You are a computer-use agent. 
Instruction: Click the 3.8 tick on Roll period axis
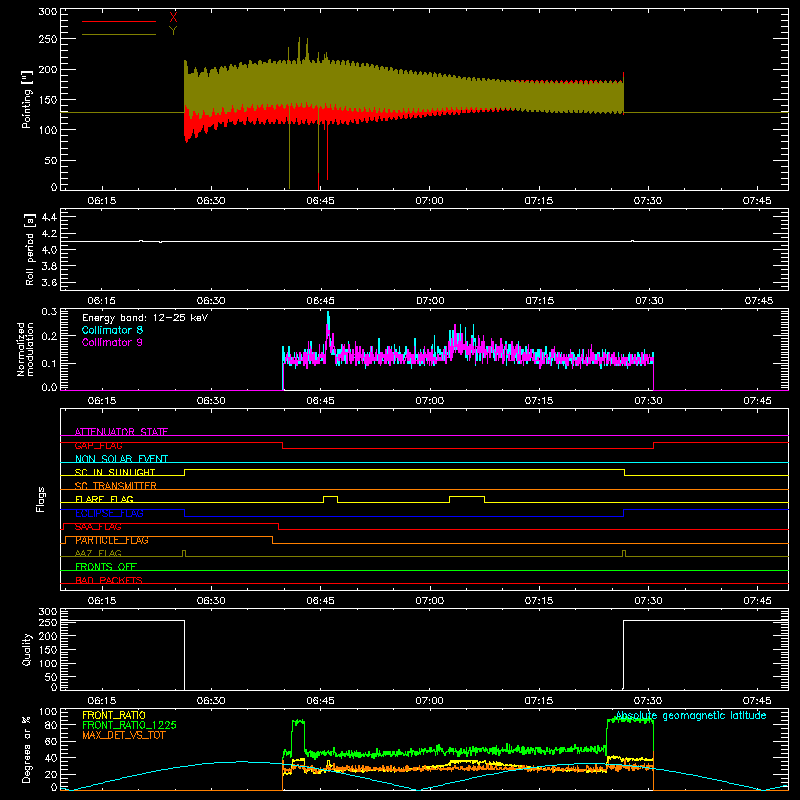(x=49, y=266)
